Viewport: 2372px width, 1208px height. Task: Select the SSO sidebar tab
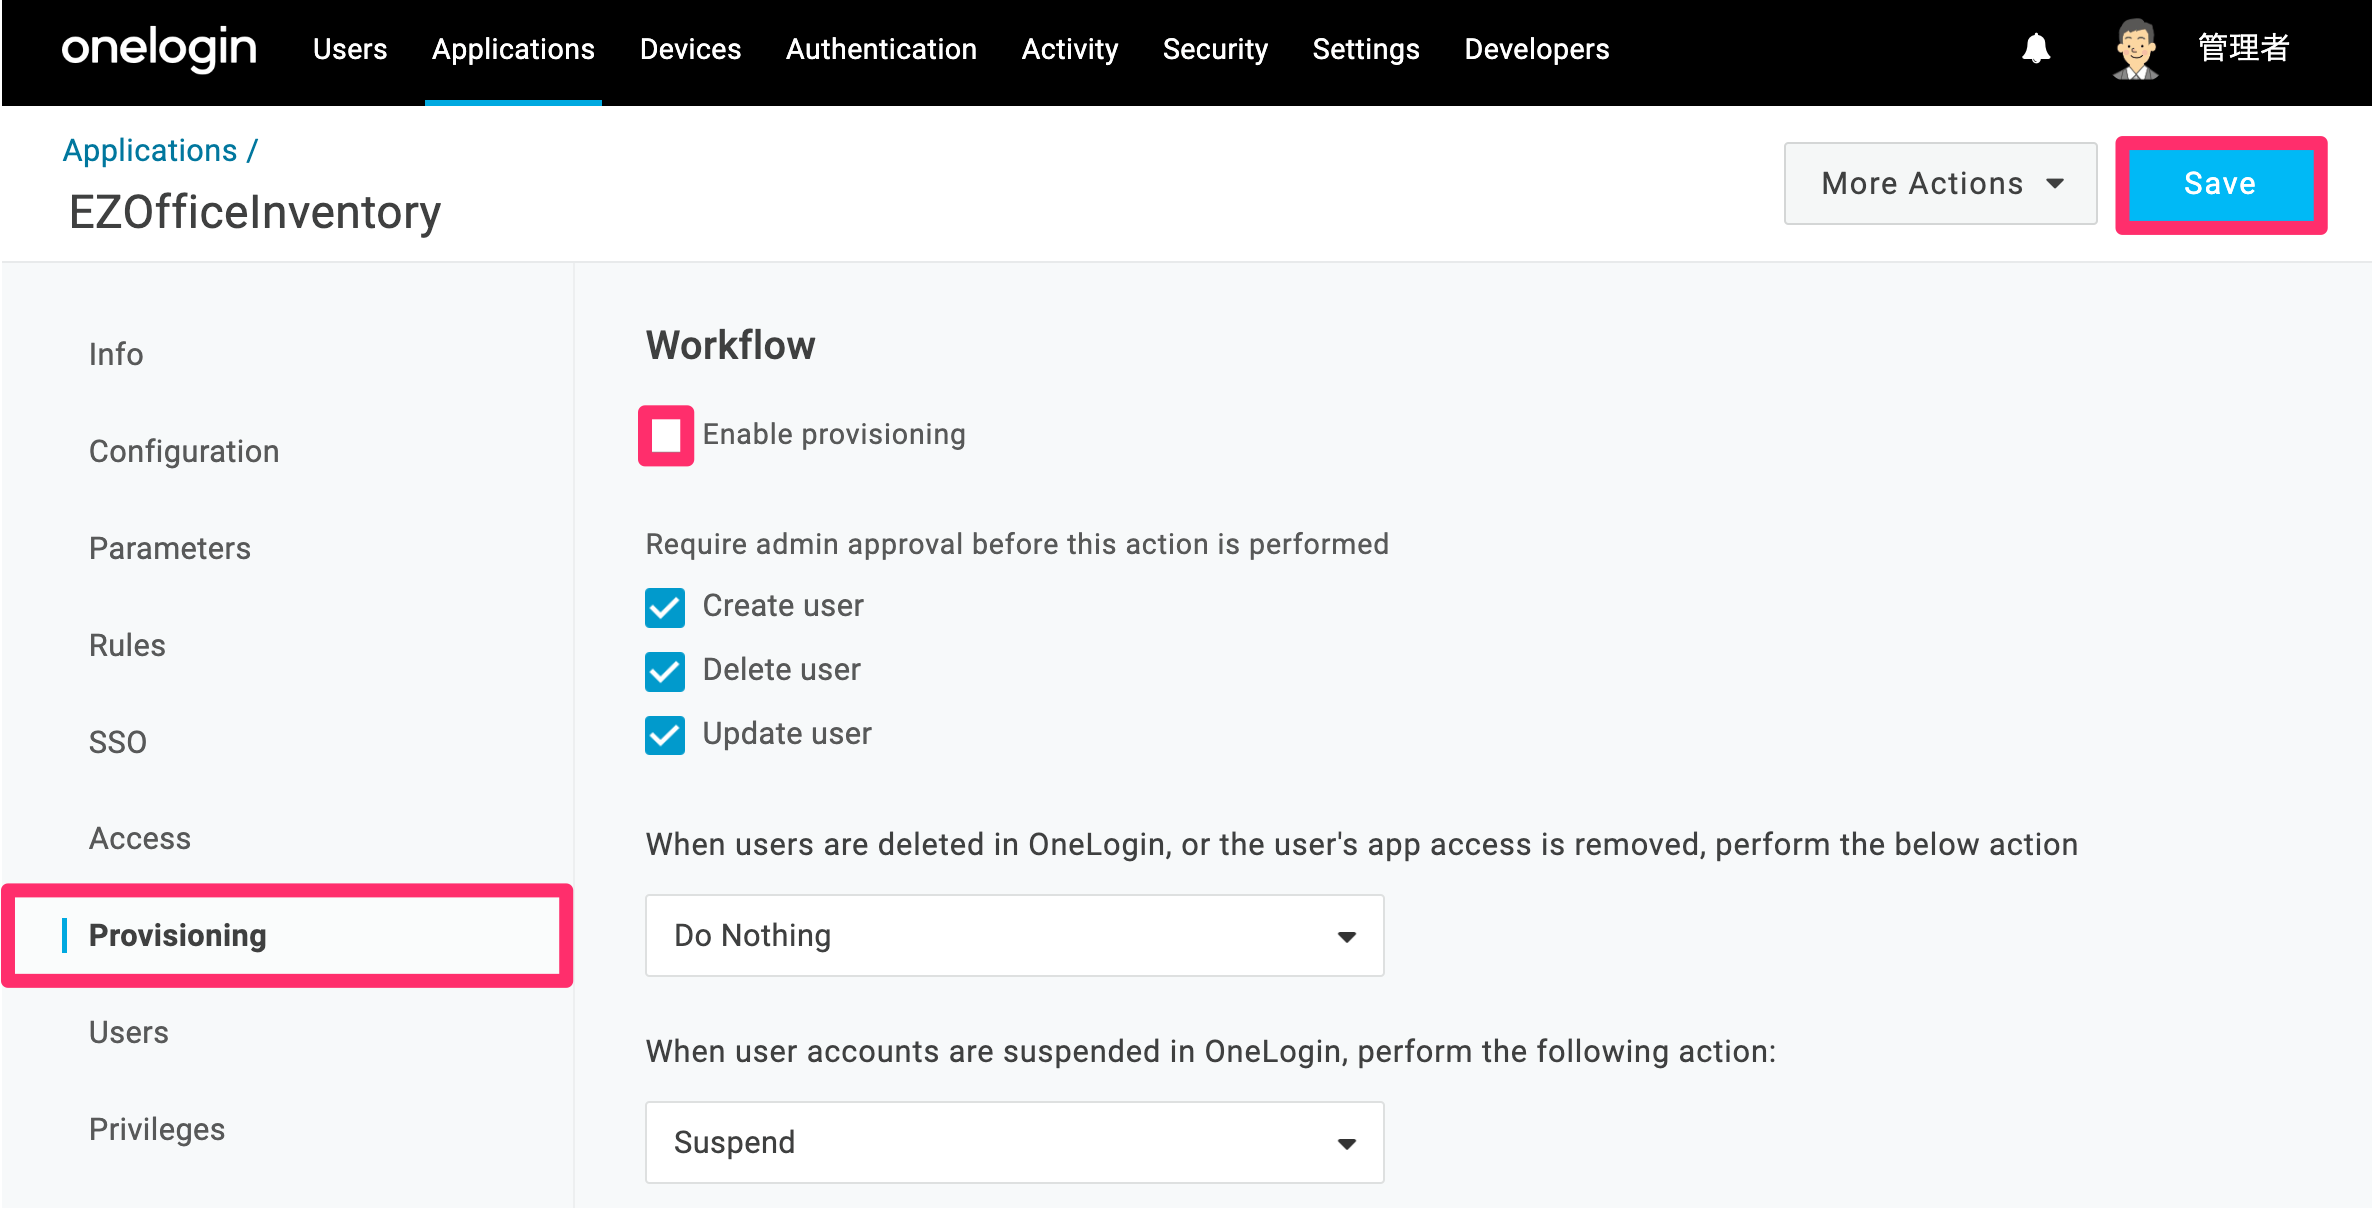point(118,742)
